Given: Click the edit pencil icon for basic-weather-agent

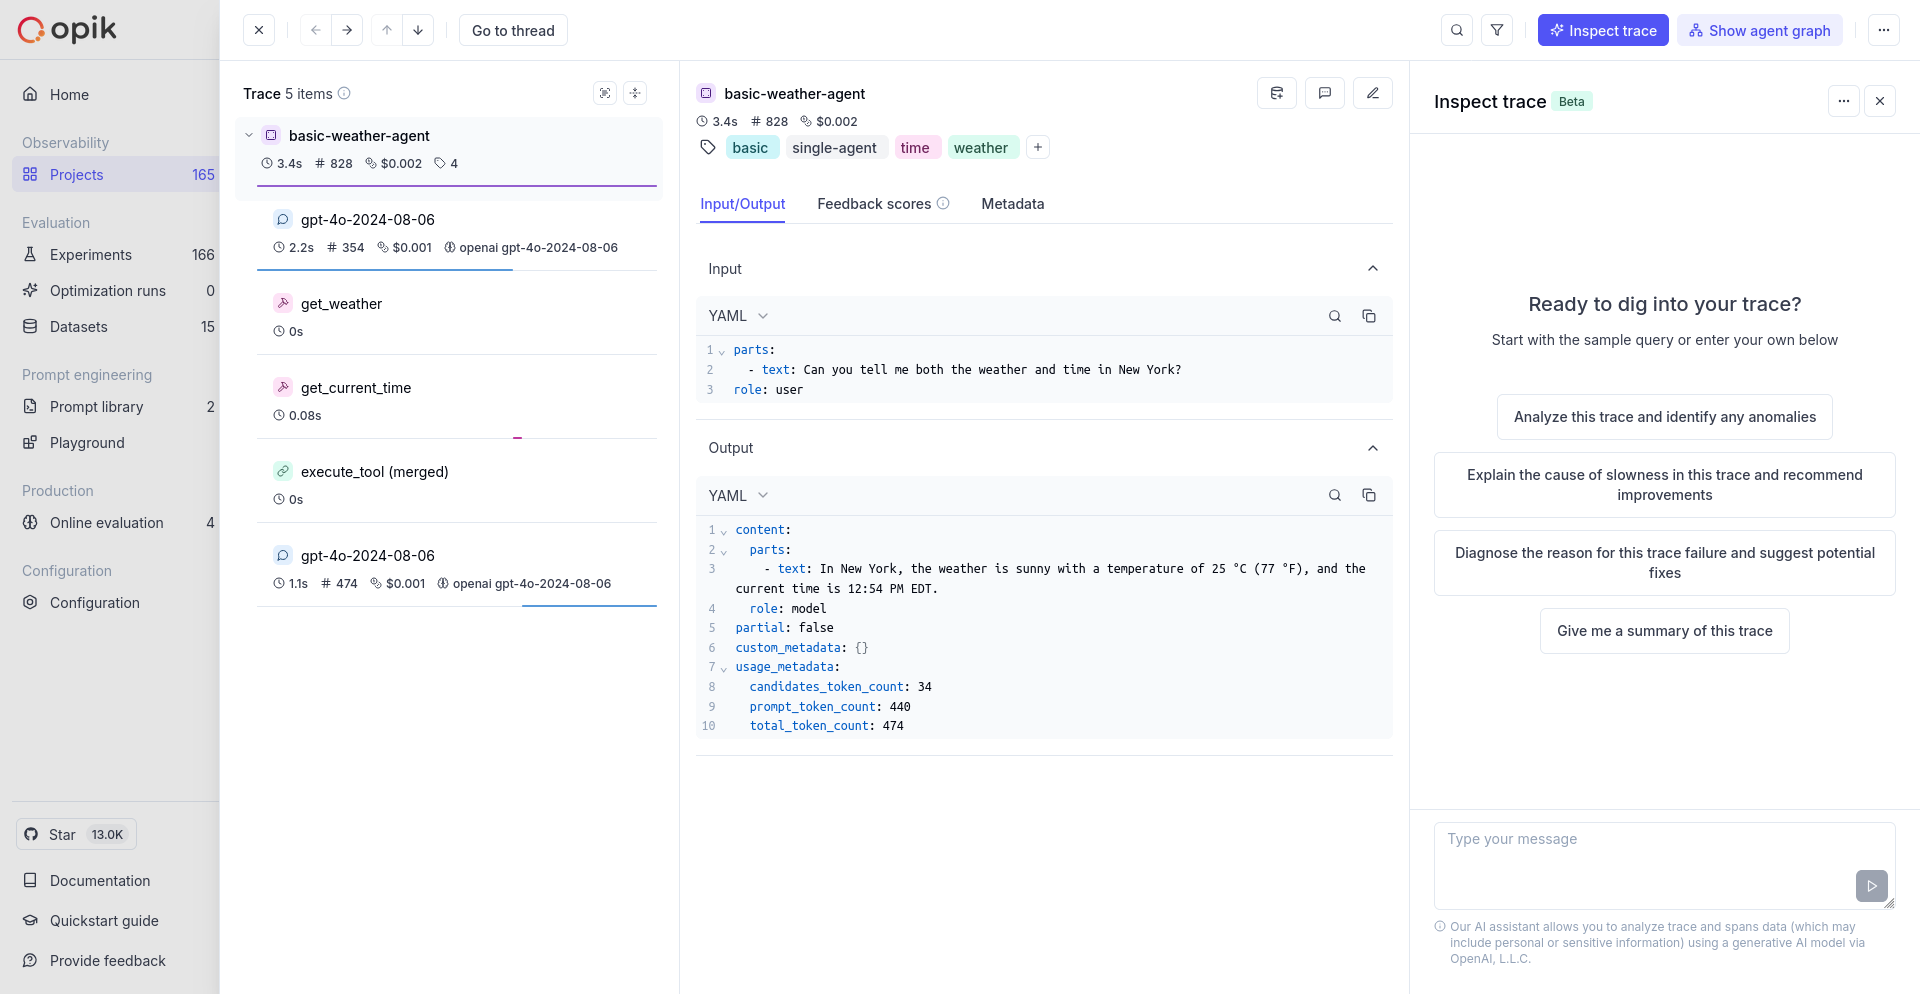Looking at the screenshot, I should pyautogui.click(x=1373, y=93).
